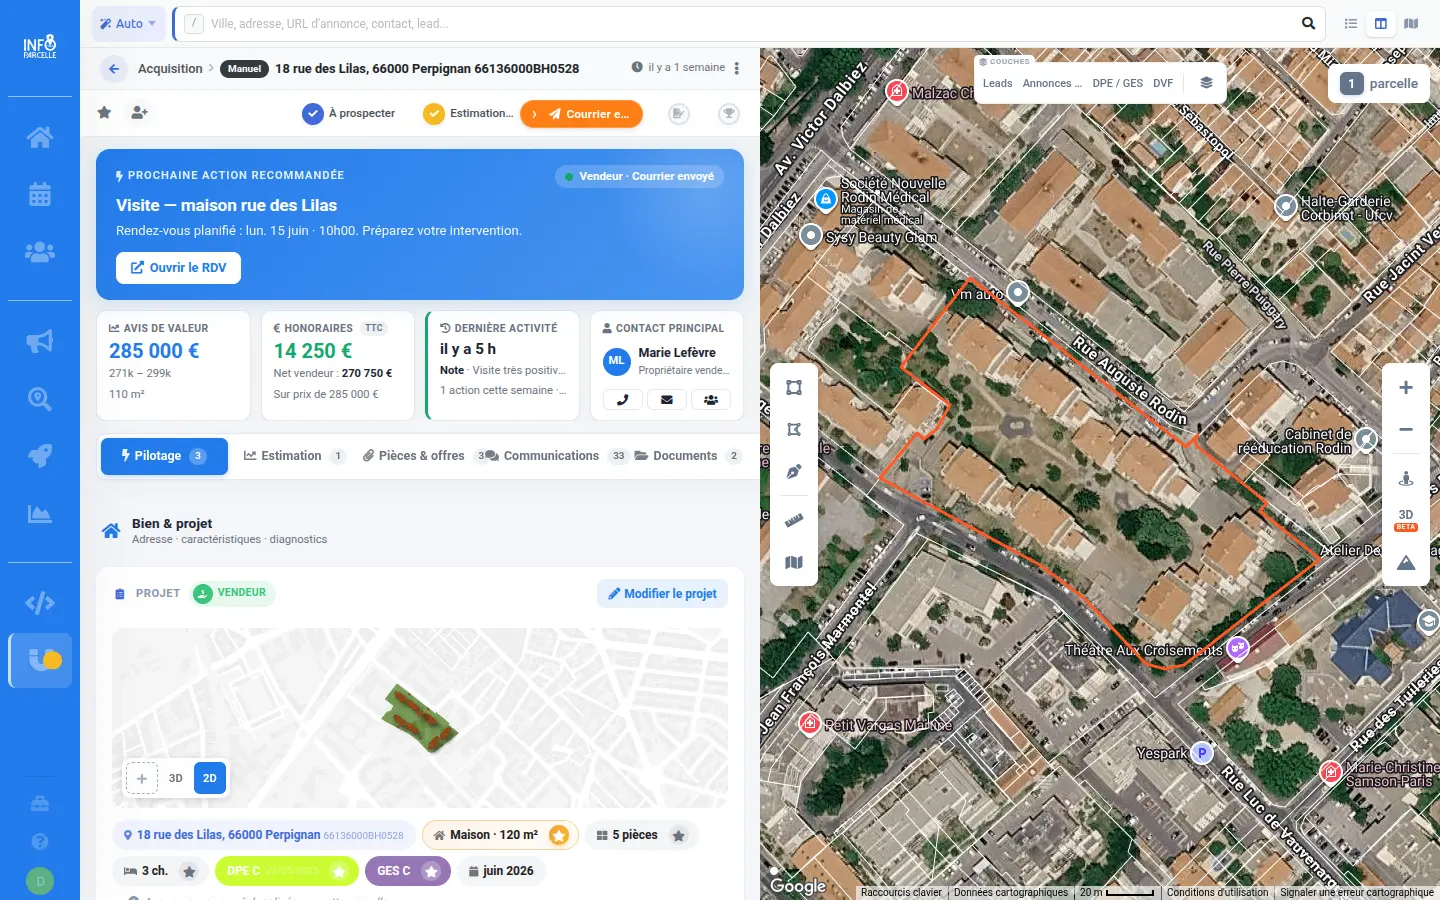Click the address search input field
Screen dimensions: 1440x900
click(x=748, y=23)
